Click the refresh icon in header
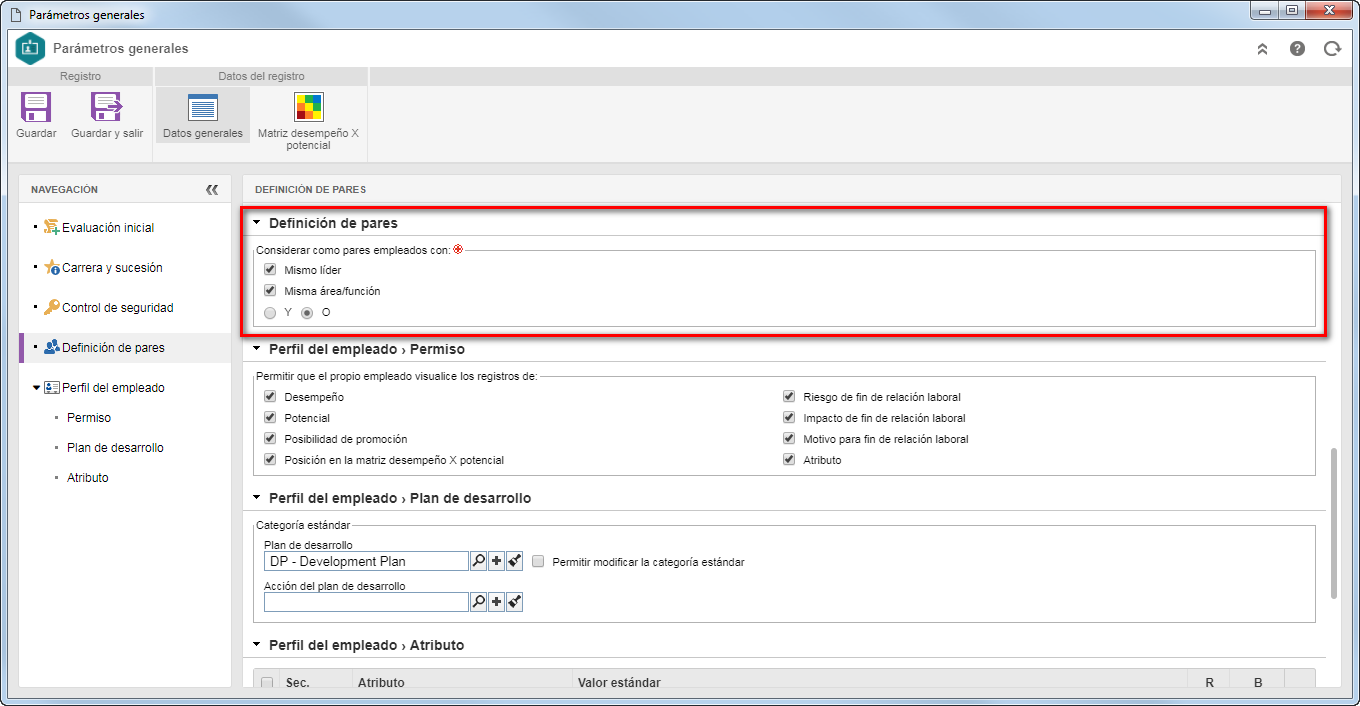 coord(1332,48)
